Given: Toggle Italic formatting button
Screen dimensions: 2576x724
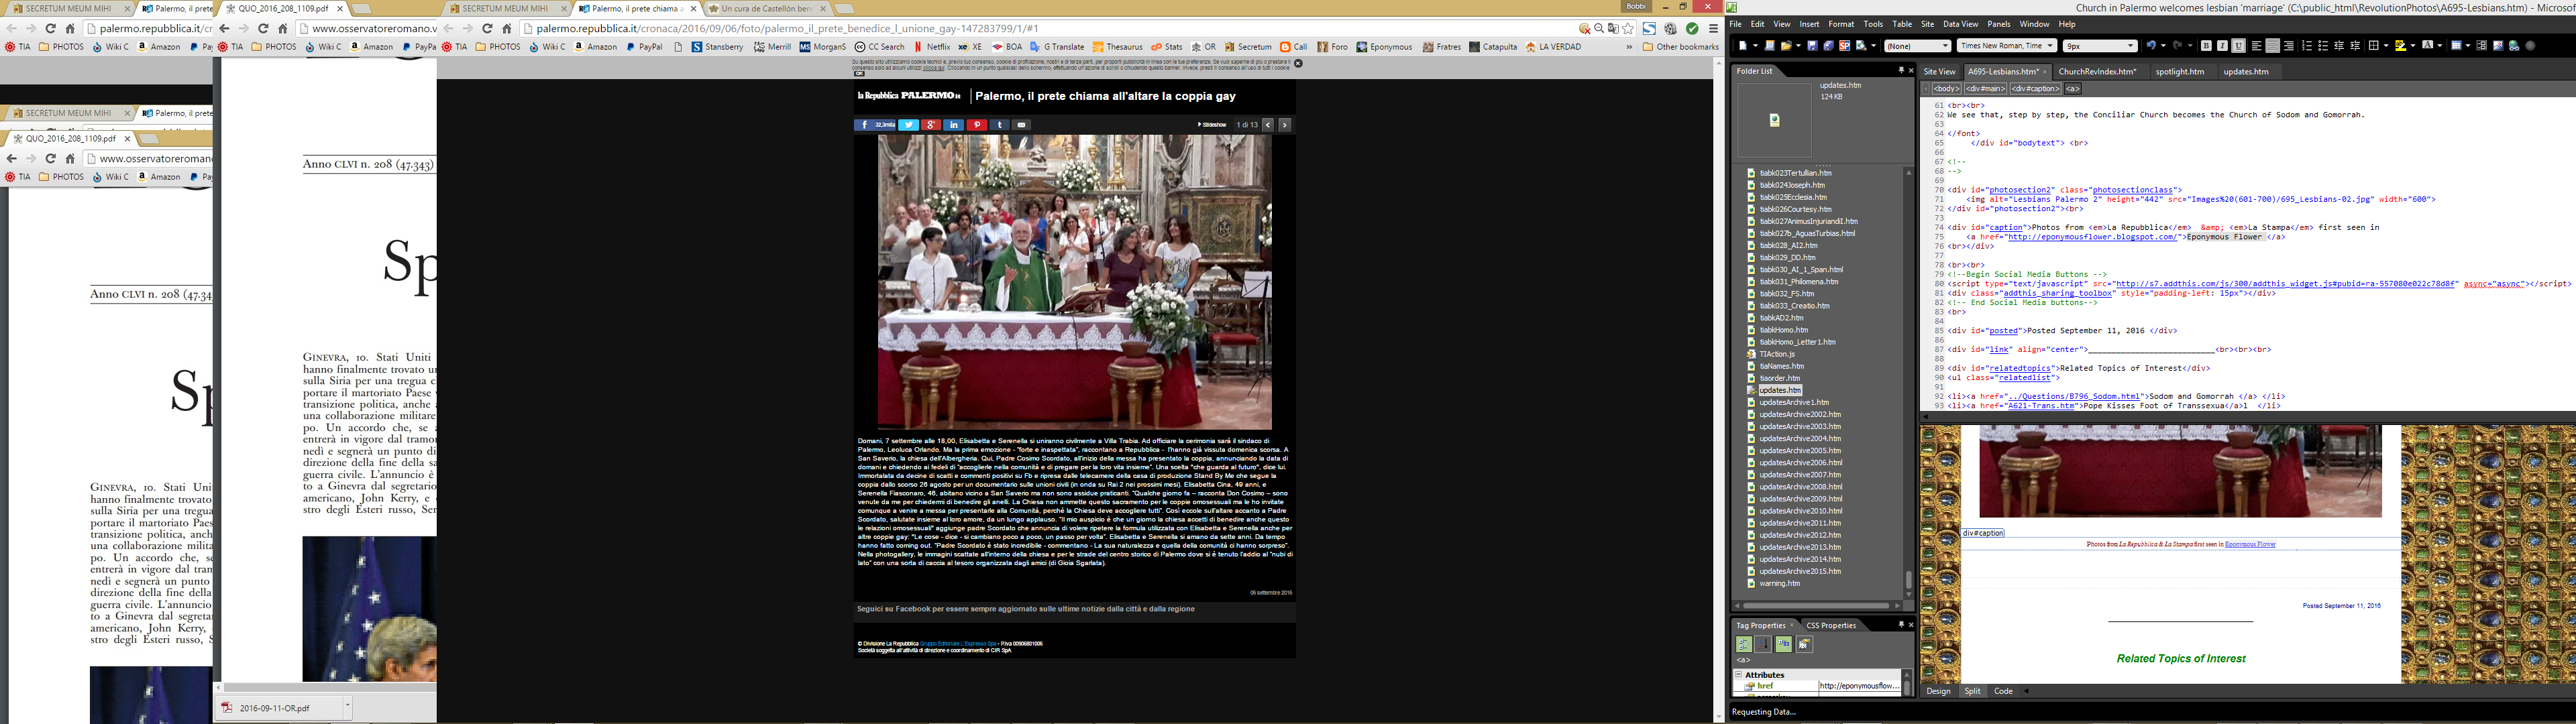Looking at the screenshot, I should [x=2222, y=46].
